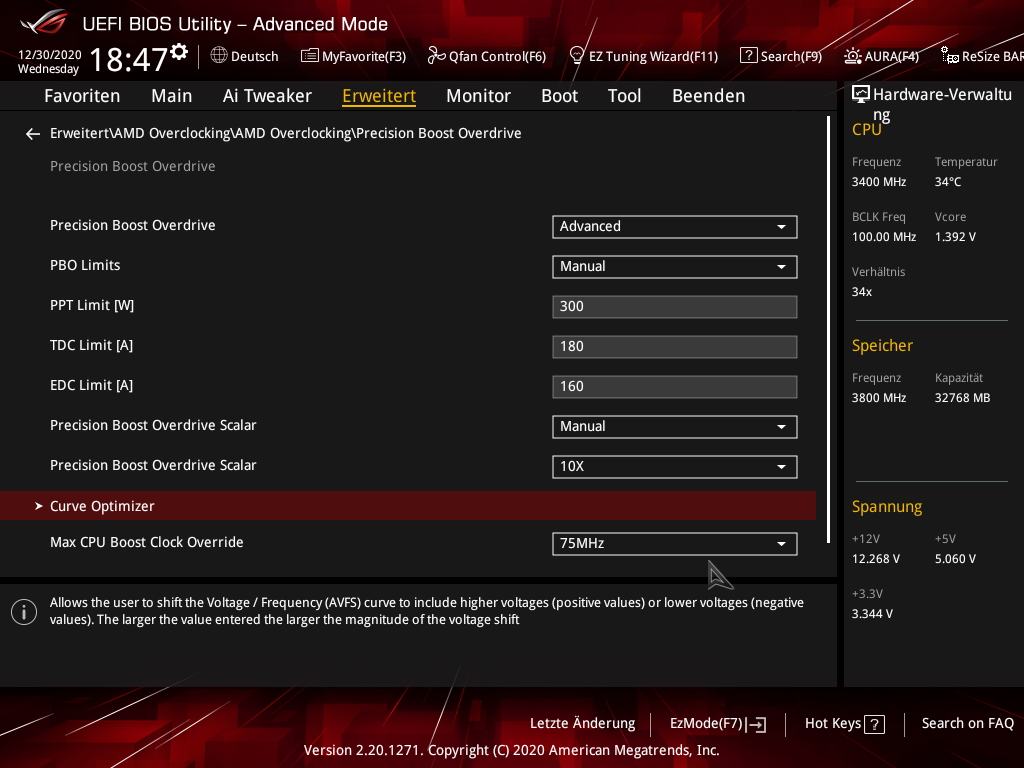This screenshot has height=768, width=1024.
Task: Open the Favoriten tab
Action: pyautogui.click(x=82, y=96)
